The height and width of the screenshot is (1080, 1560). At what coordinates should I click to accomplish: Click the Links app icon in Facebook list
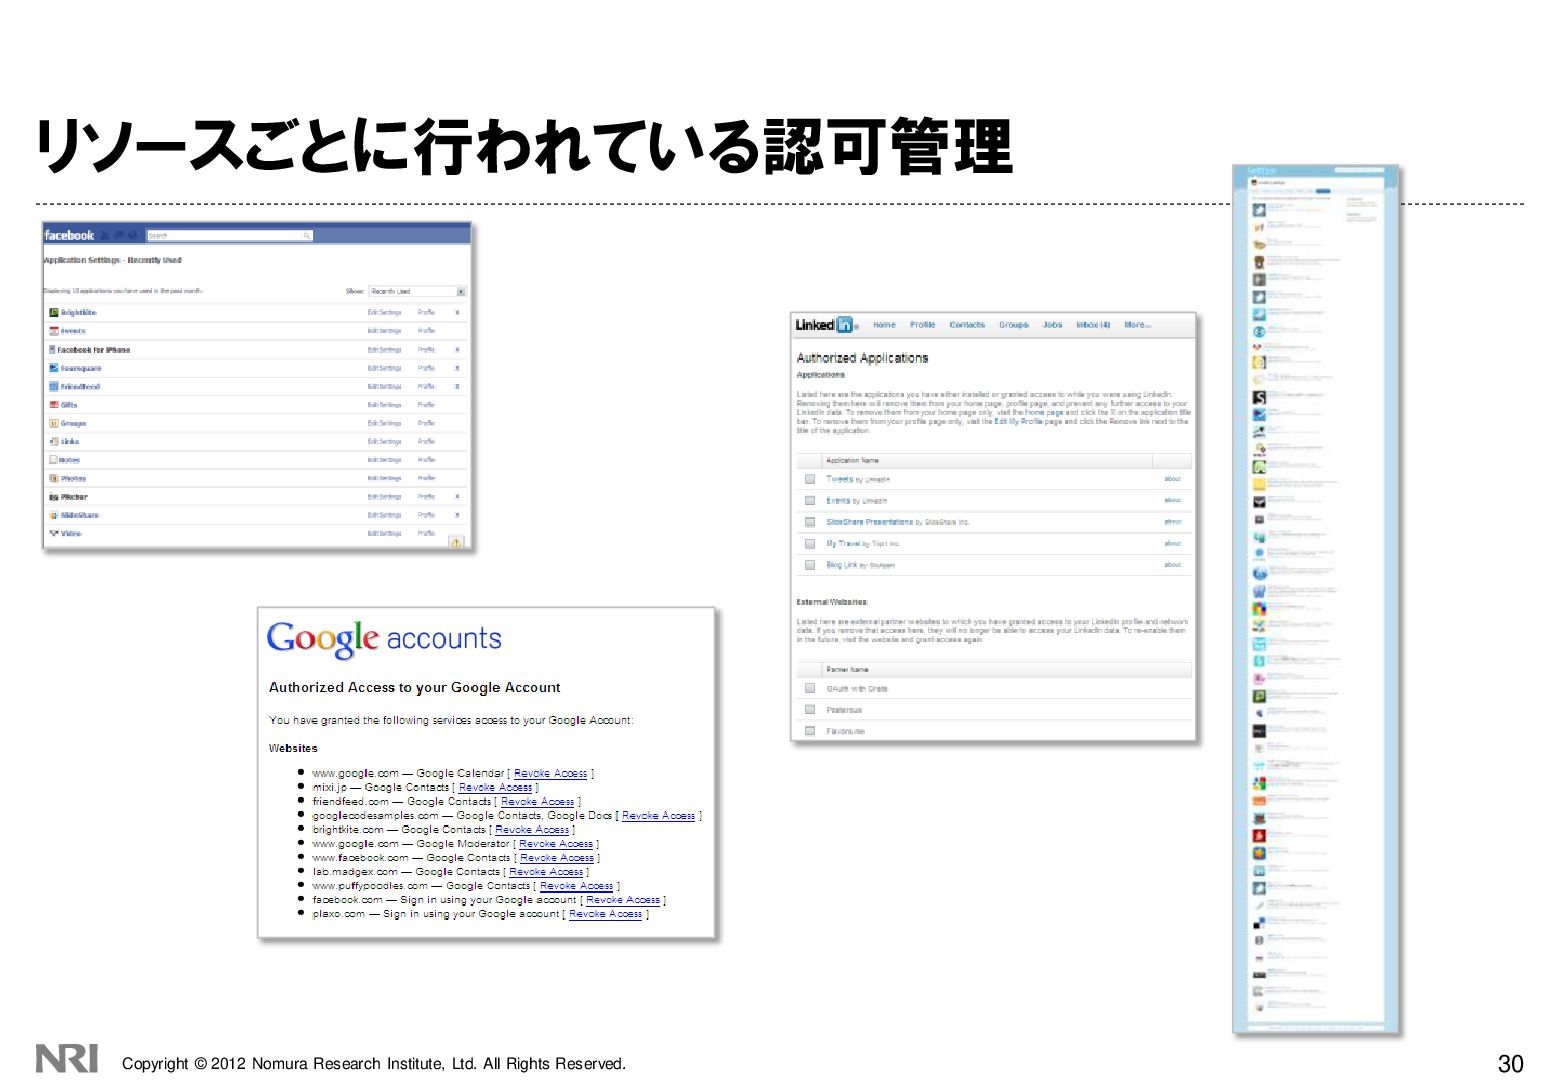[x=54, y=441]
